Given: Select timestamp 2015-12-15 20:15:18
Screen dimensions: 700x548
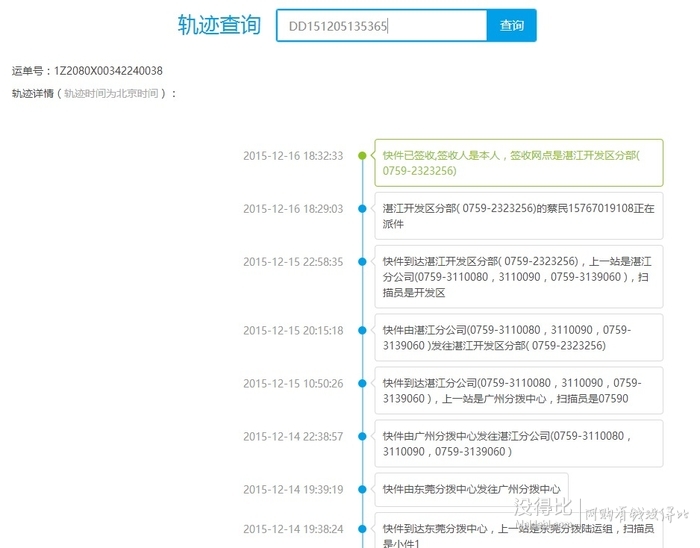Looking at the screenshot, I should (293, 331).
